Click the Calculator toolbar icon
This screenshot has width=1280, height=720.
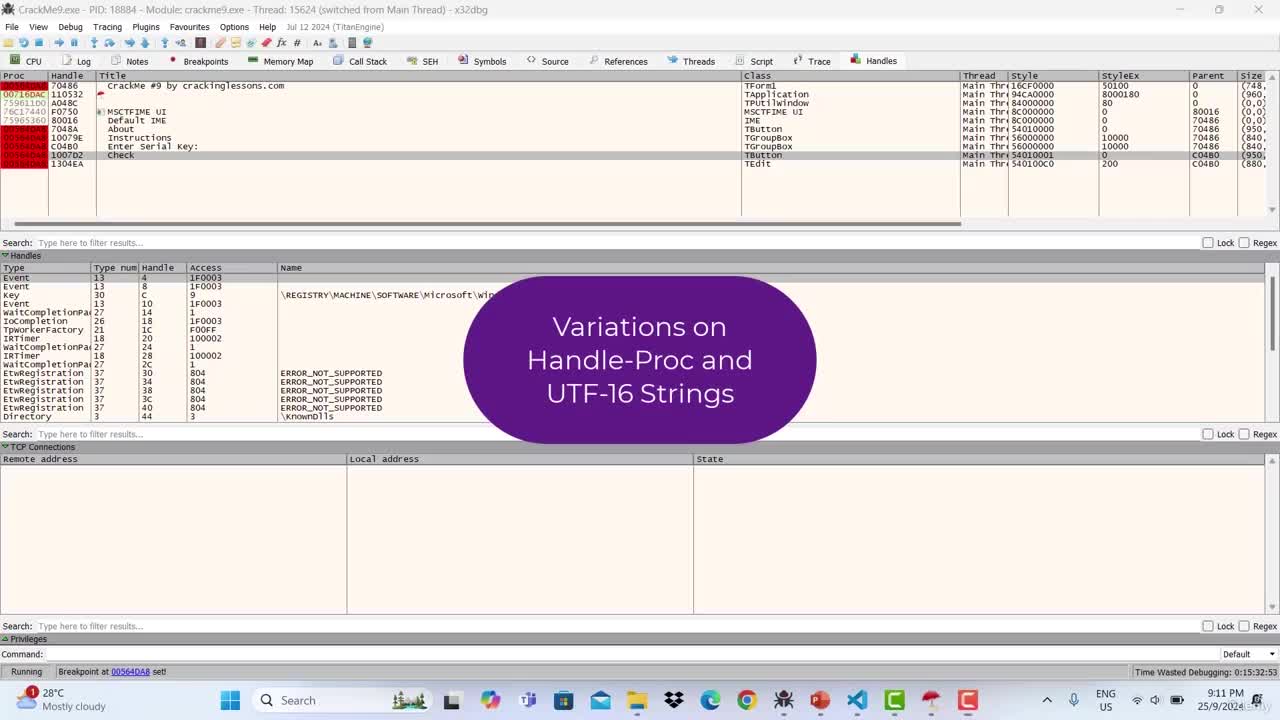352,43
